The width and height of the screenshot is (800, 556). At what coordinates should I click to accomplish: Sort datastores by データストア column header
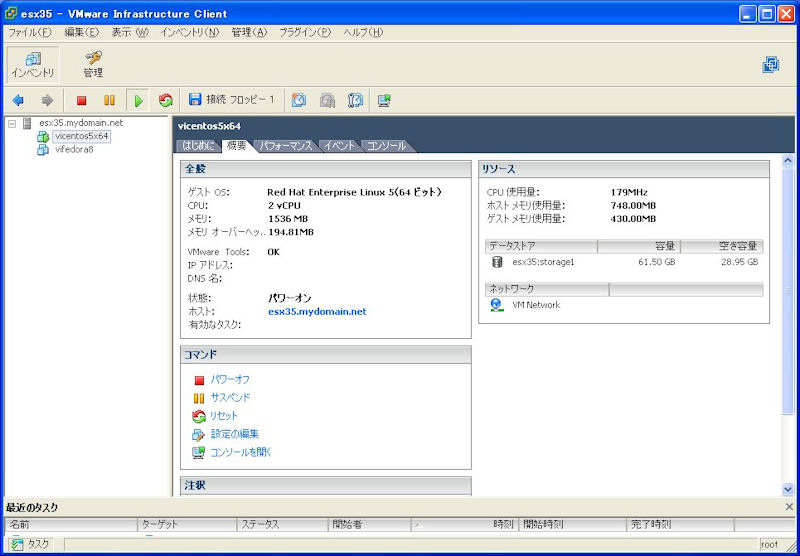tap(541, 246)
